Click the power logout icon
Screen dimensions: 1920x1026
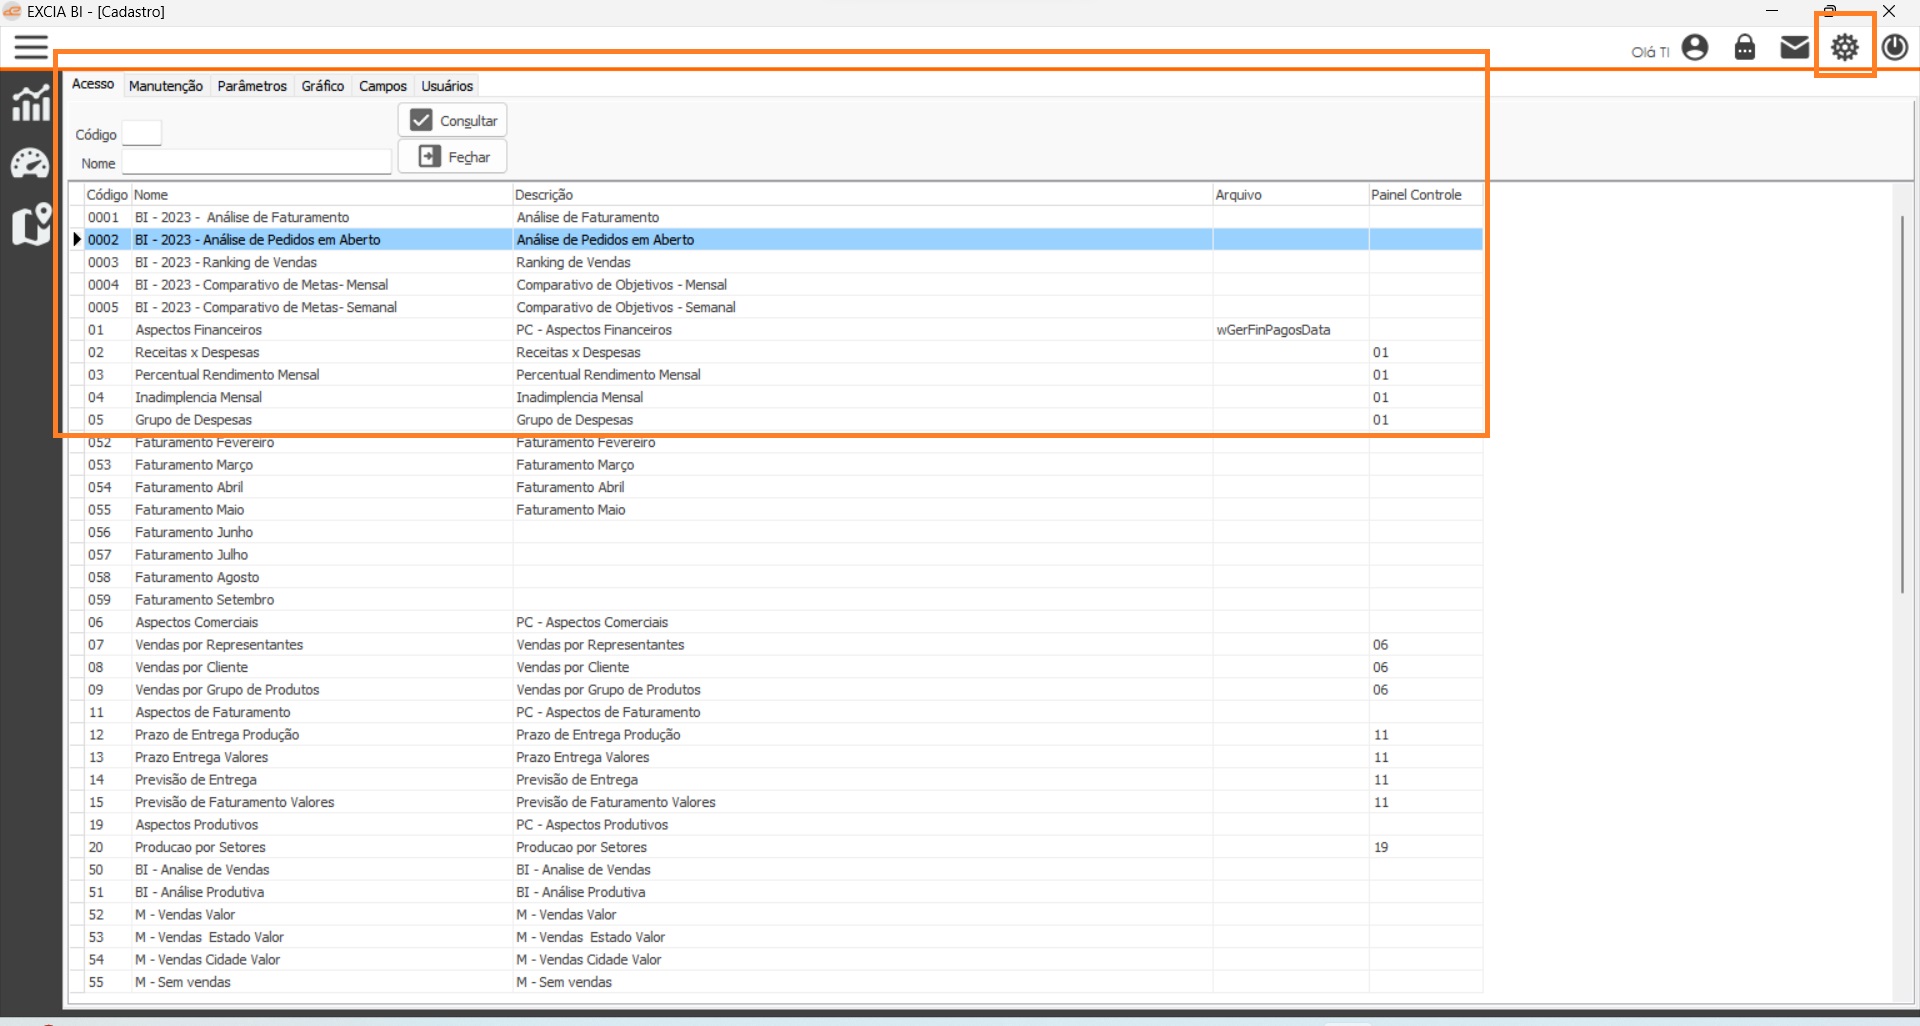(1895, 48)
